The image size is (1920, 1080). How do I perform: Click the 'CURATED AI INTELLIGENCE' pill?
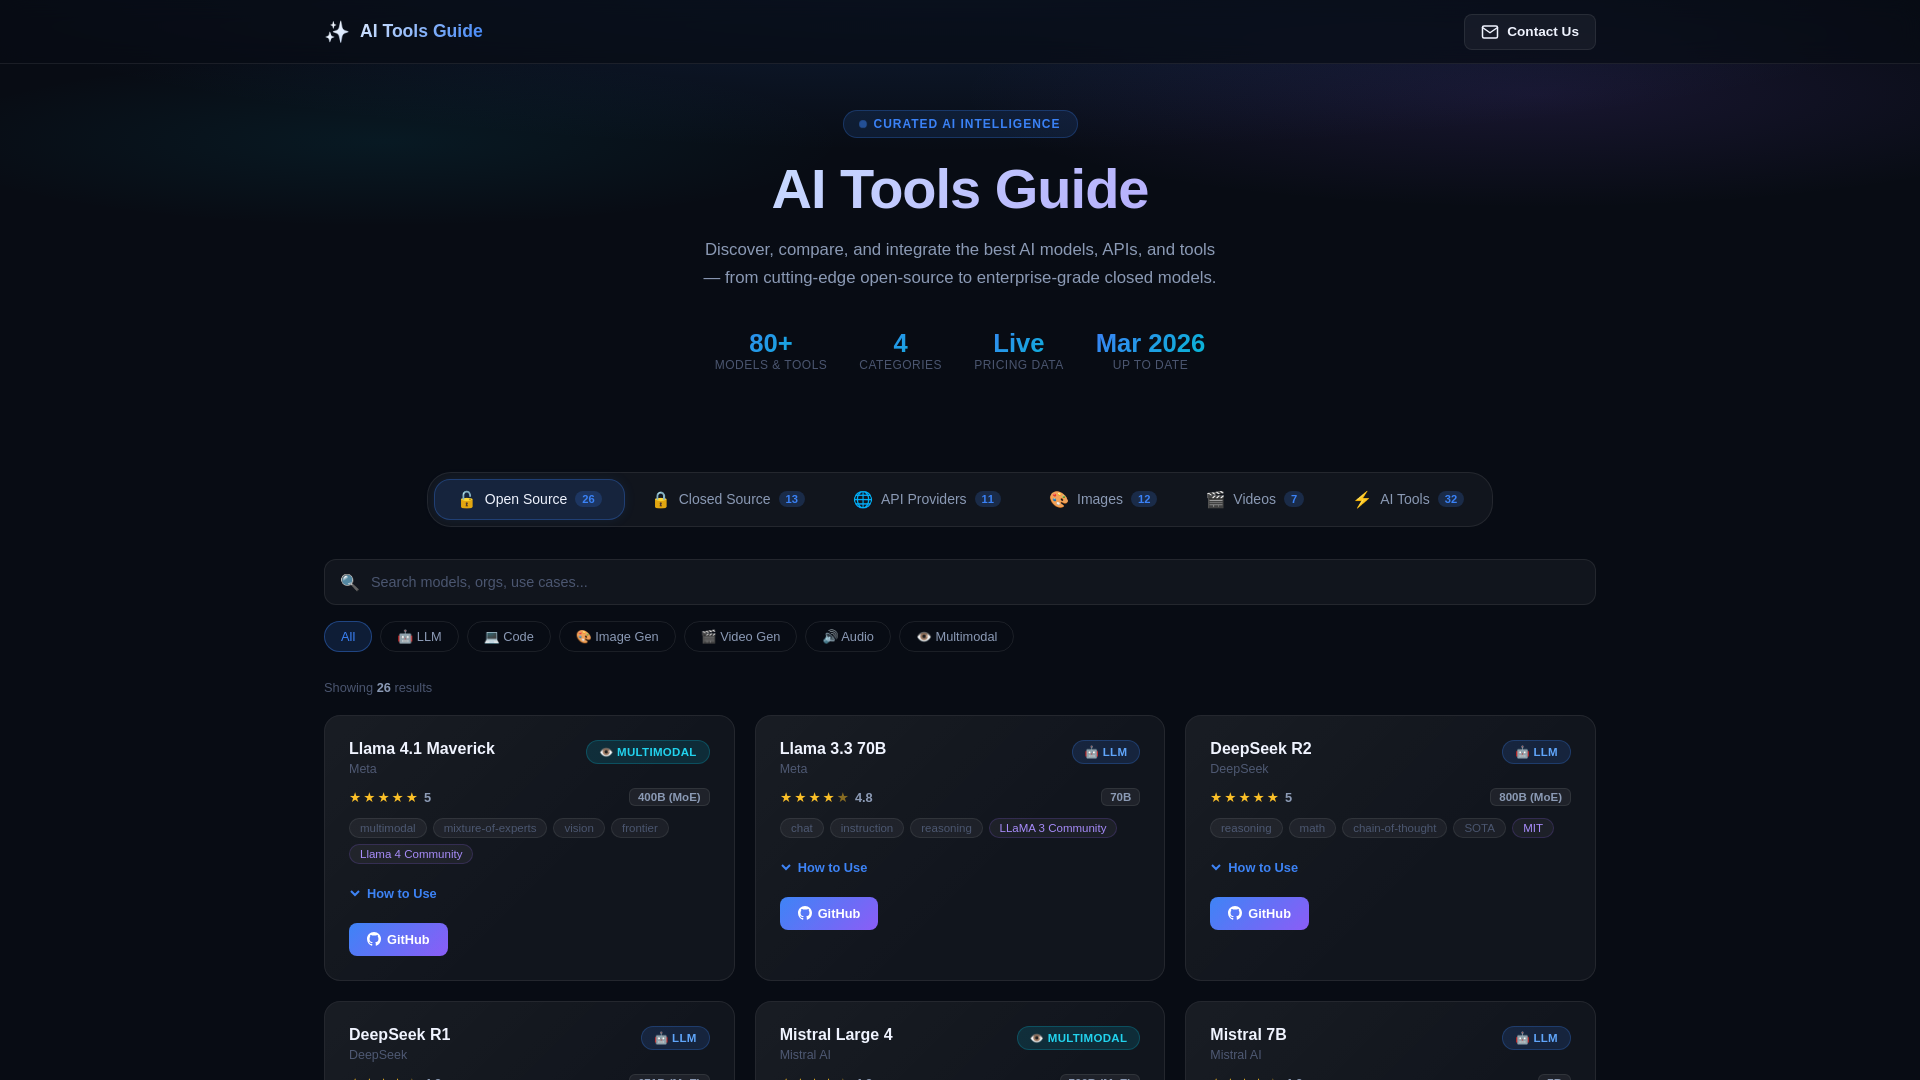pyautogui.click(x=960, y=124)
